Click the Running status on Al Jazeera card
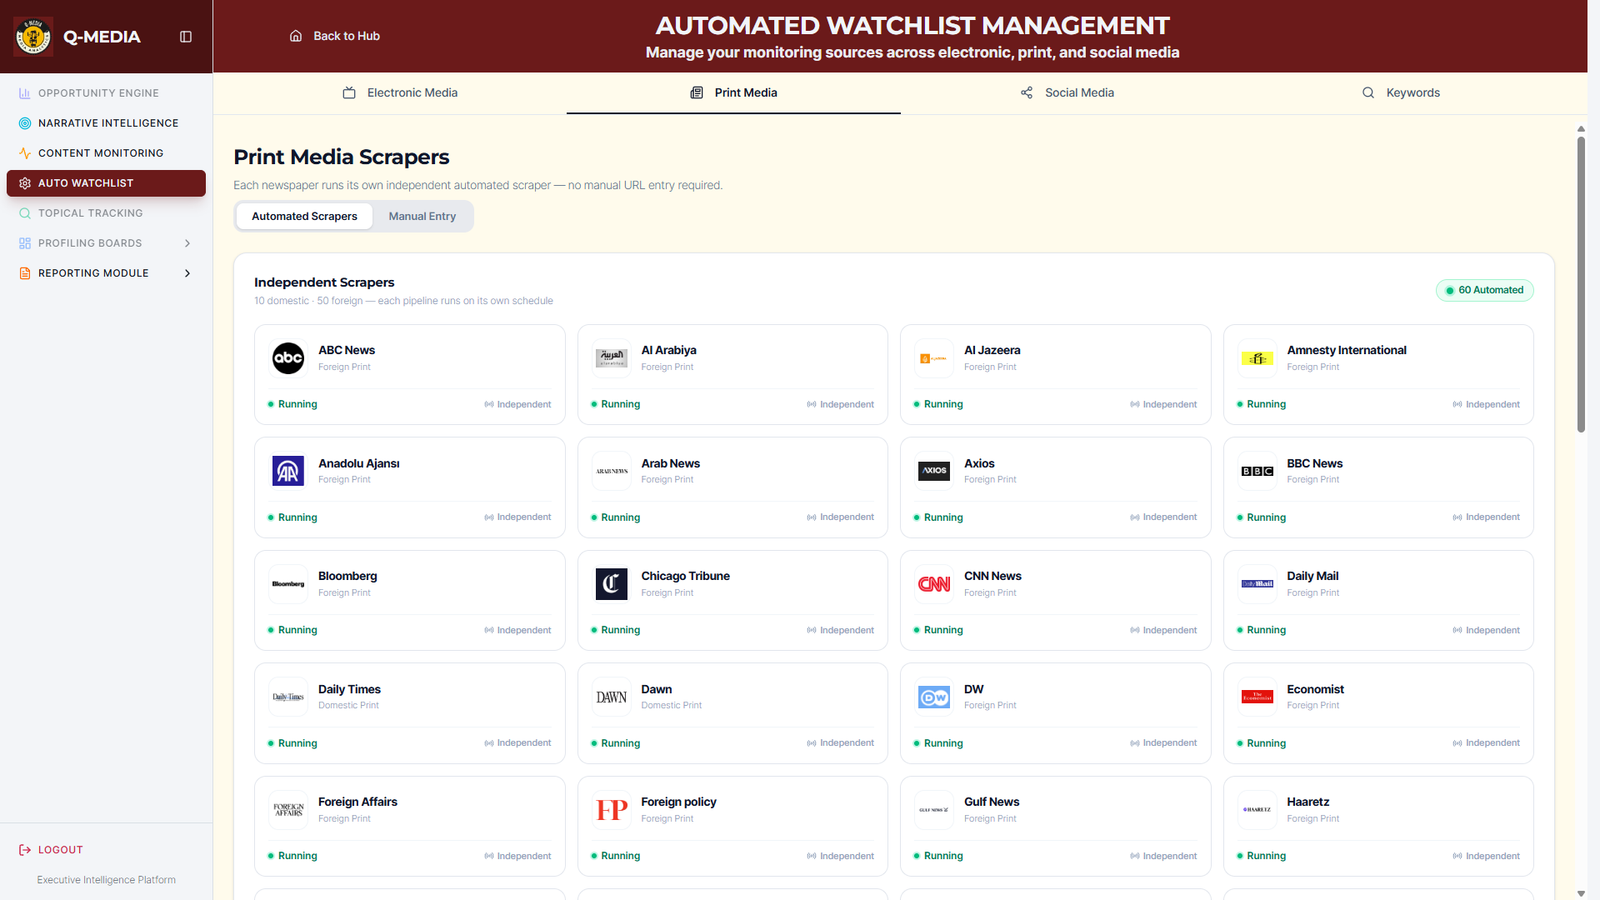The image size is (1600, 900). (938, 405)
